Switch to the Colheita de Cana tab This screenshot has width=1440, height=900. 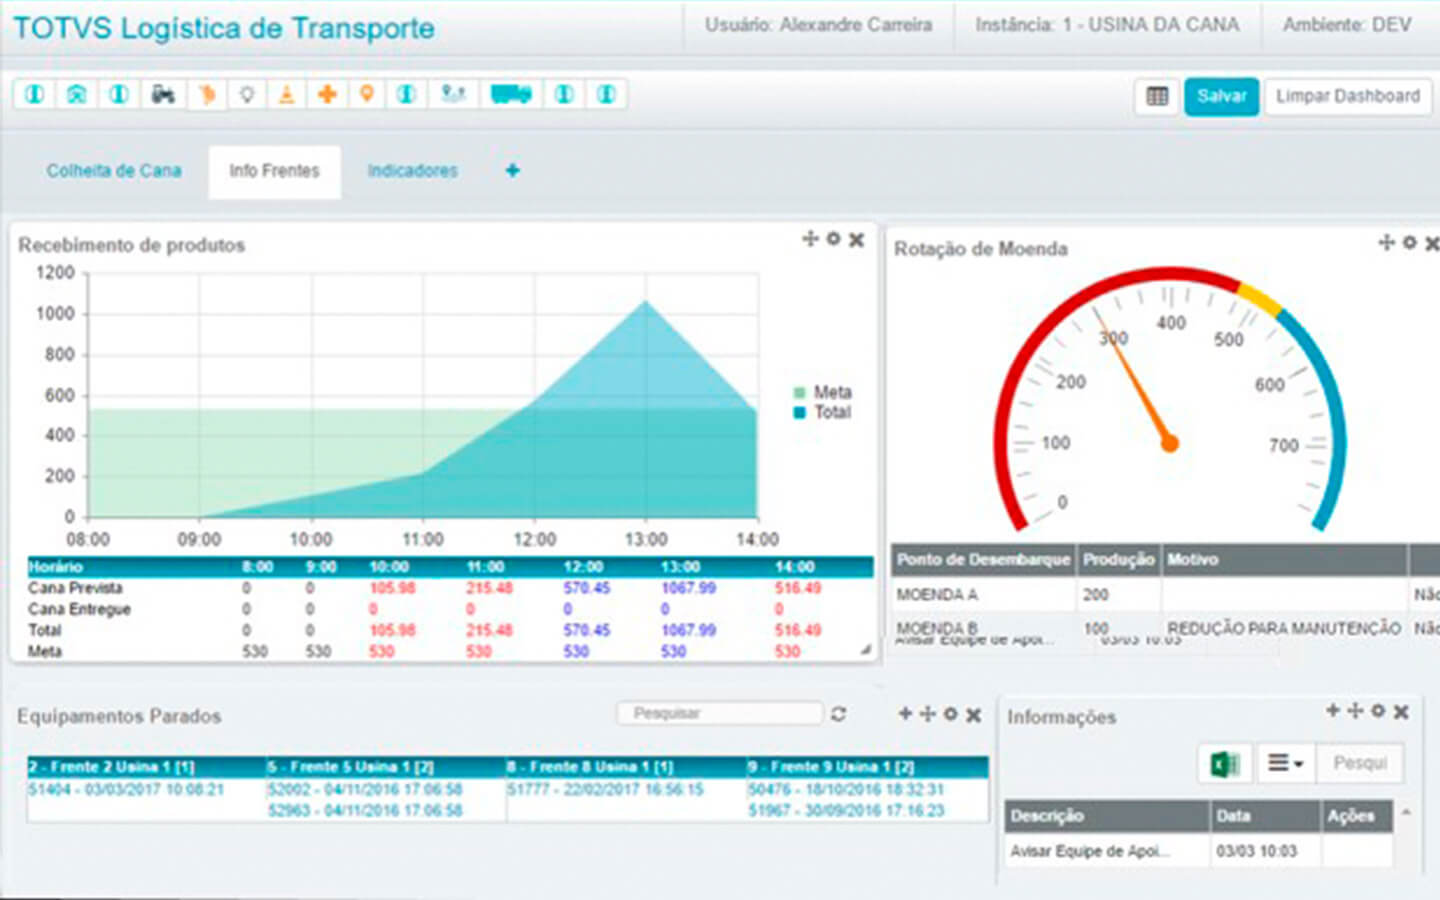coord(114,171)
